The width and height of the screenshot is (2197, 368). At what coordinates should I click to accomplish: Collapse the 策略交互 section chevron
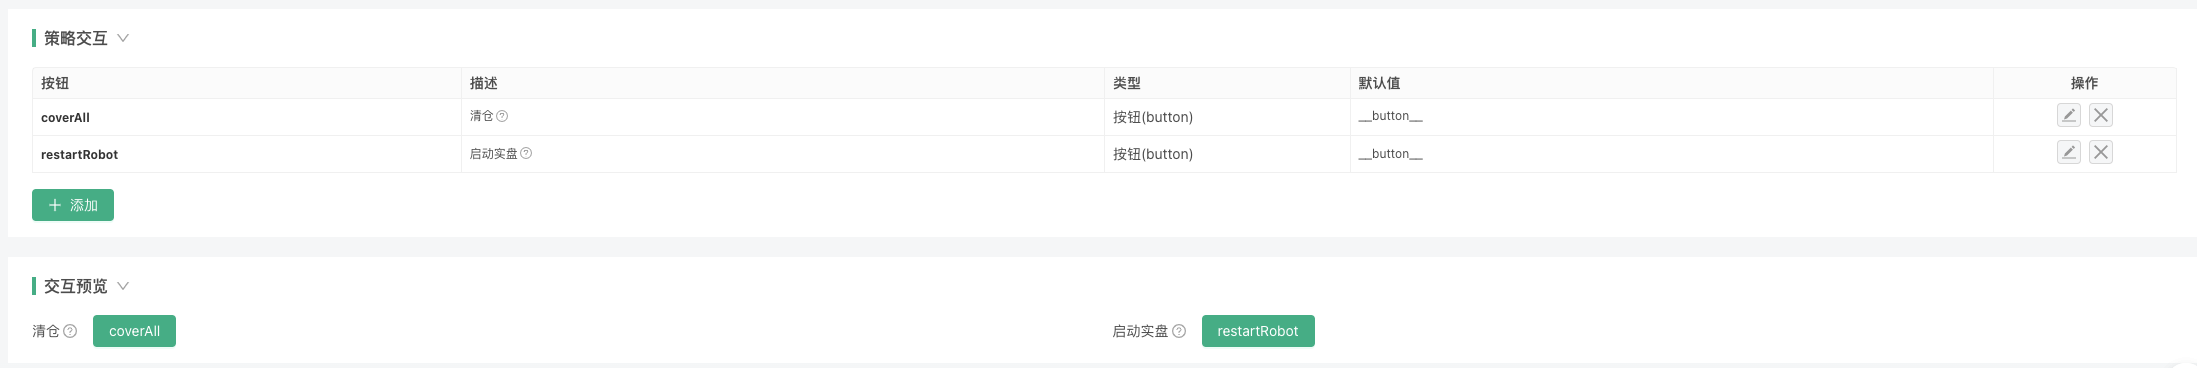click(123, 38)
